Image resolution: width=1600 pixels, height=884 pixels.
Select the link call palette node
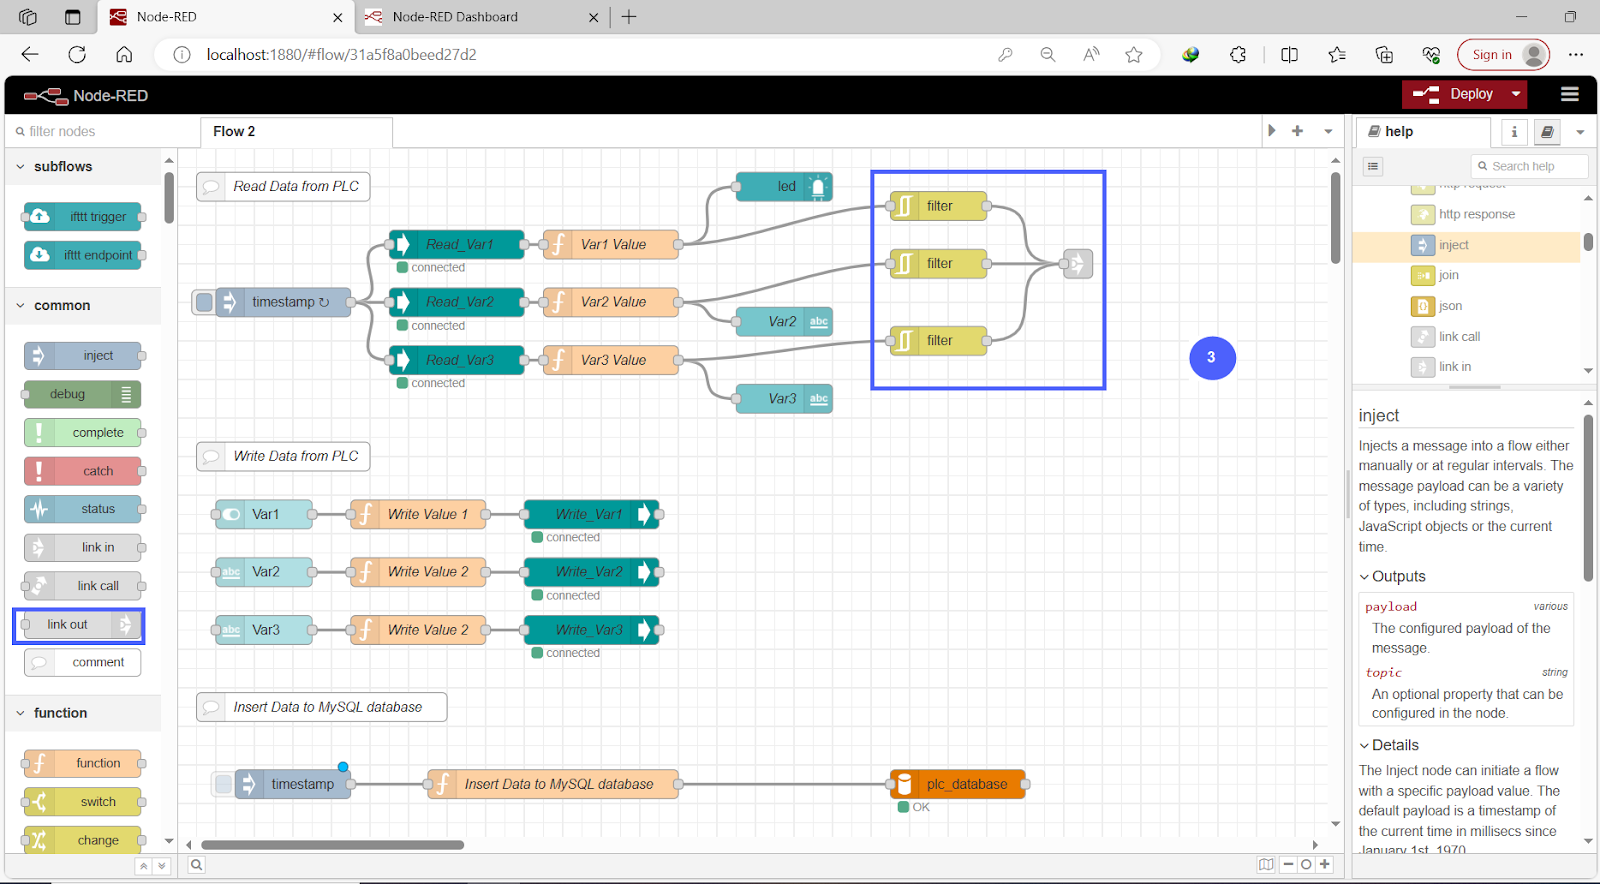83,586
